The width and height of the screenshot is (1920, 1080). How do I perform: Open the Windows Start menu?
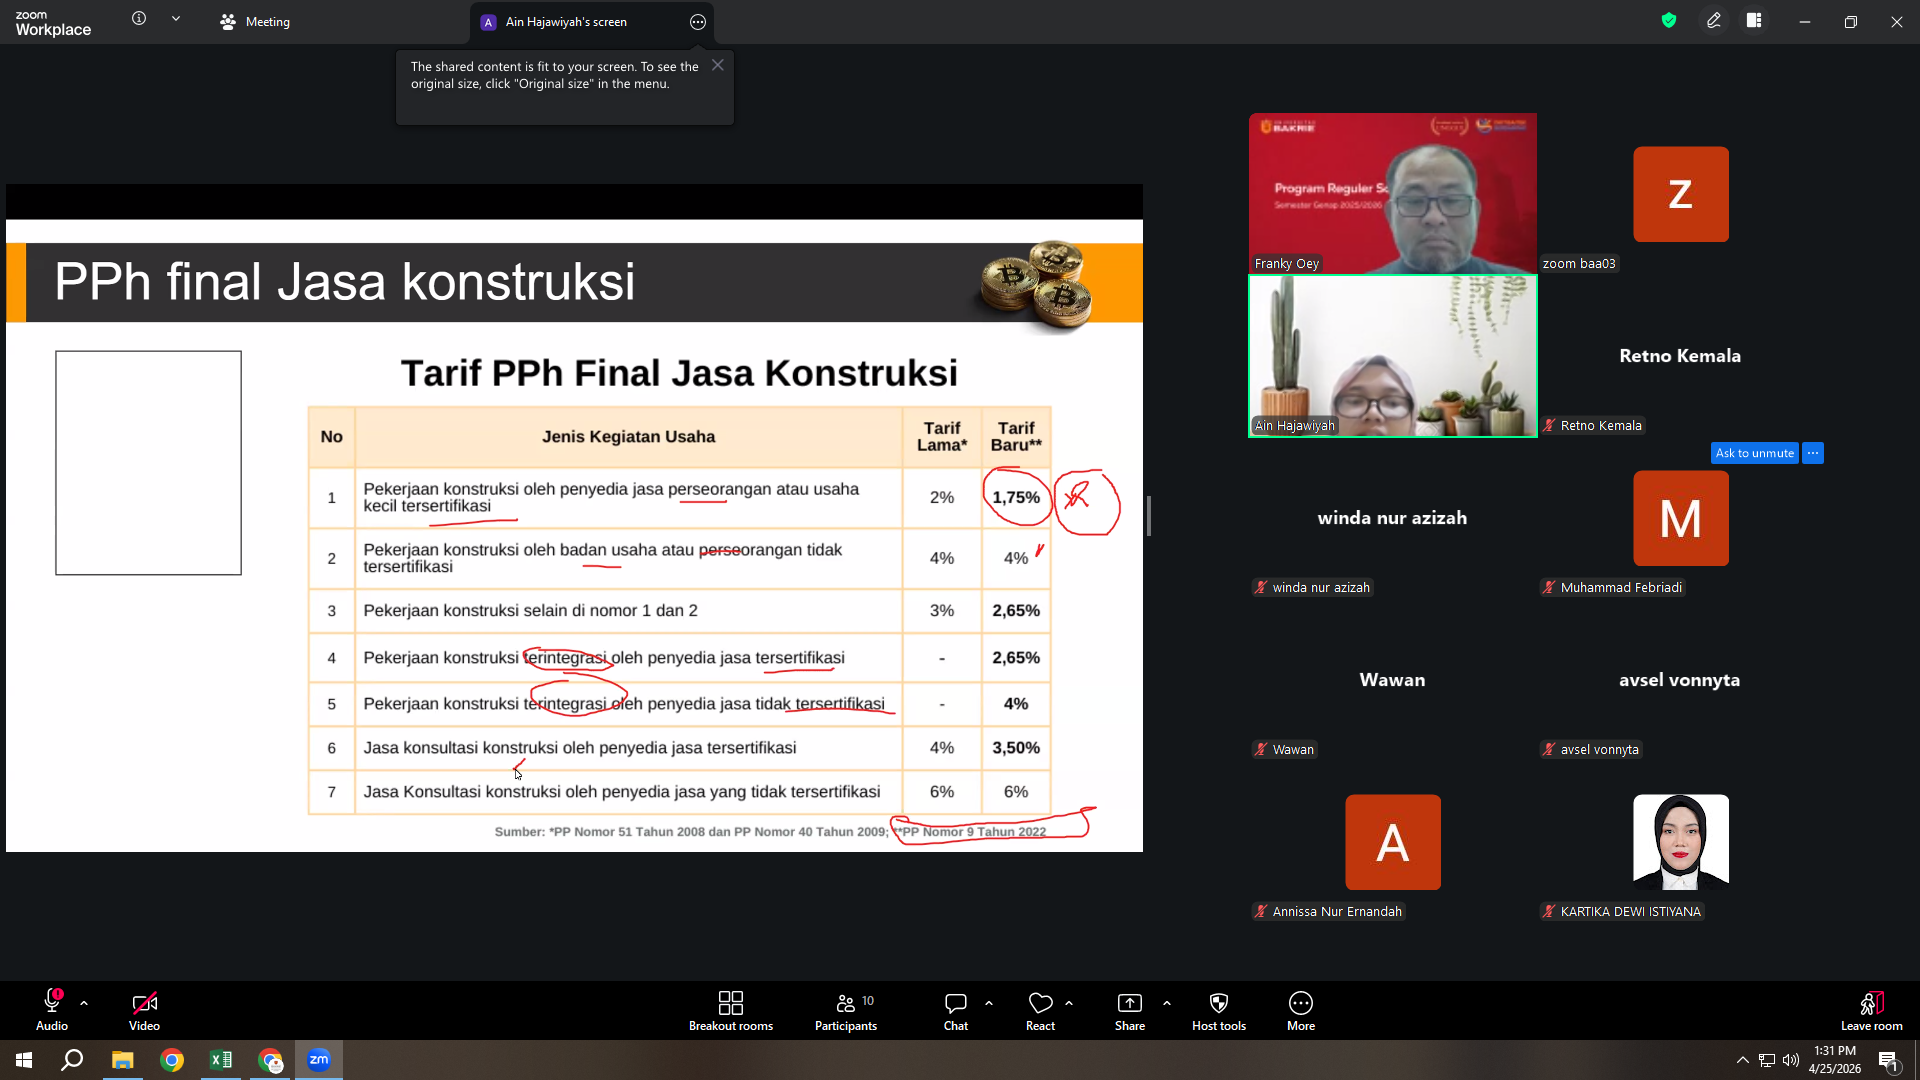point(24,1060)
